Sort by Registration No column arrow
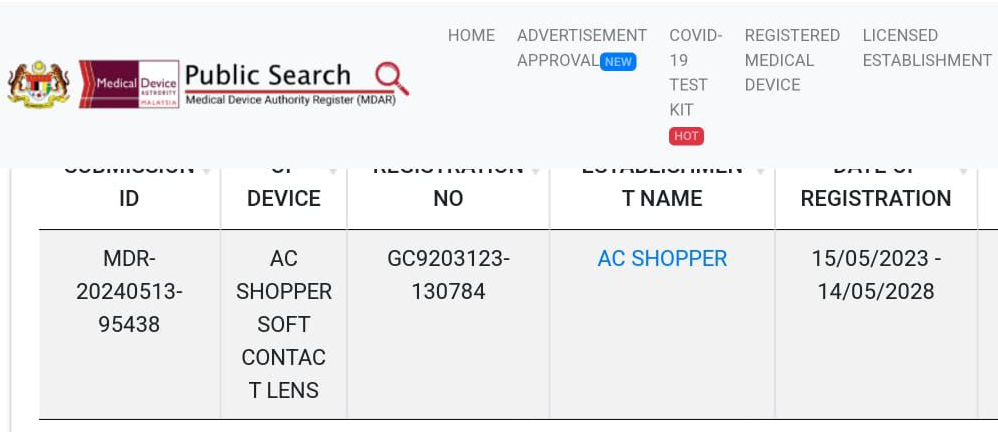 click(537, 171)
